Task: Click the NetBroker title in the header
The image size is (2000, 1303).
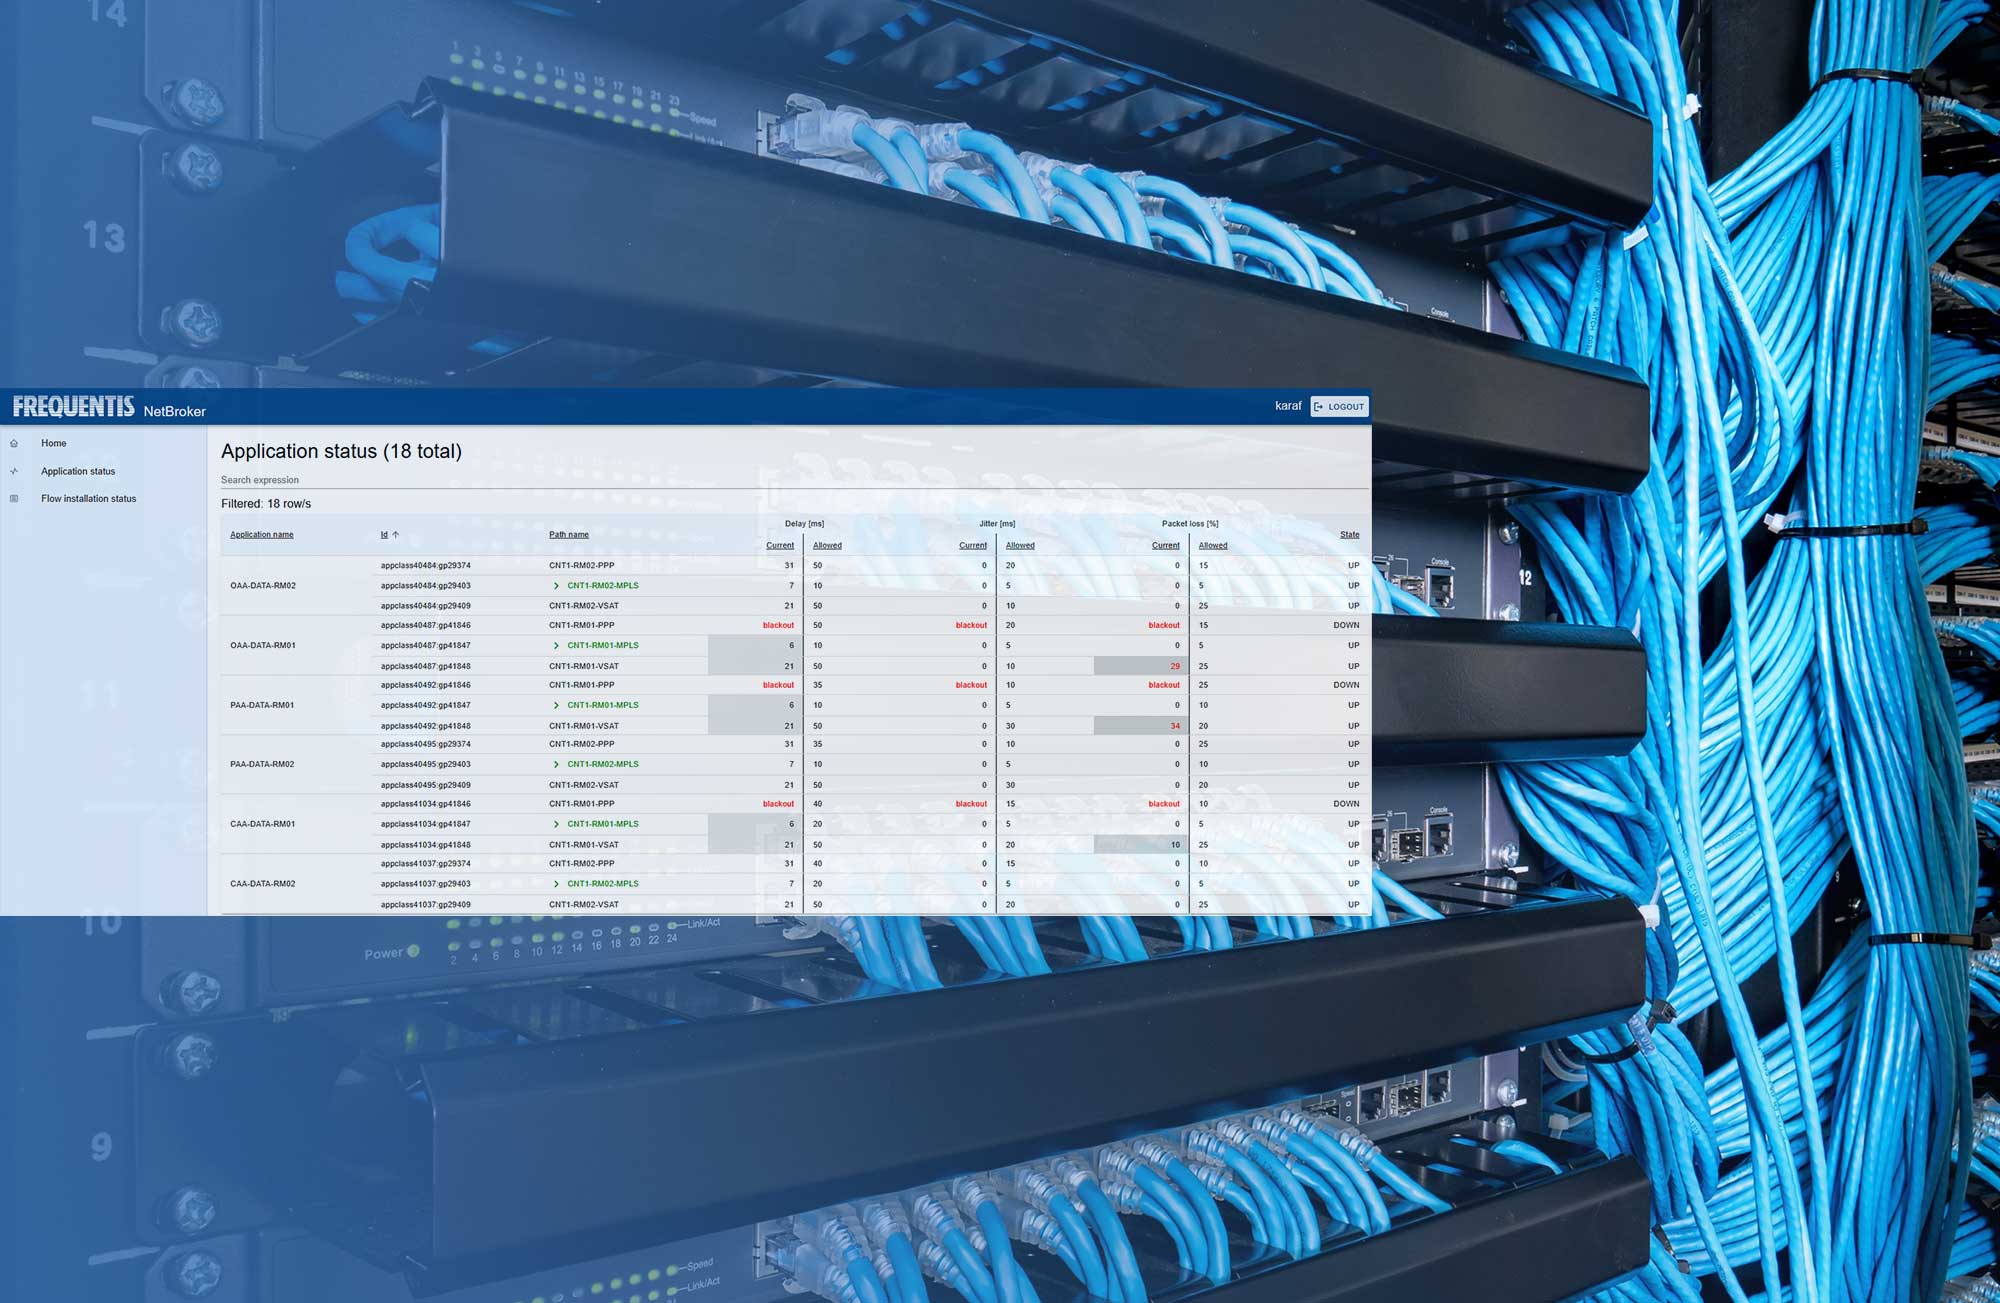Action: 174,411
